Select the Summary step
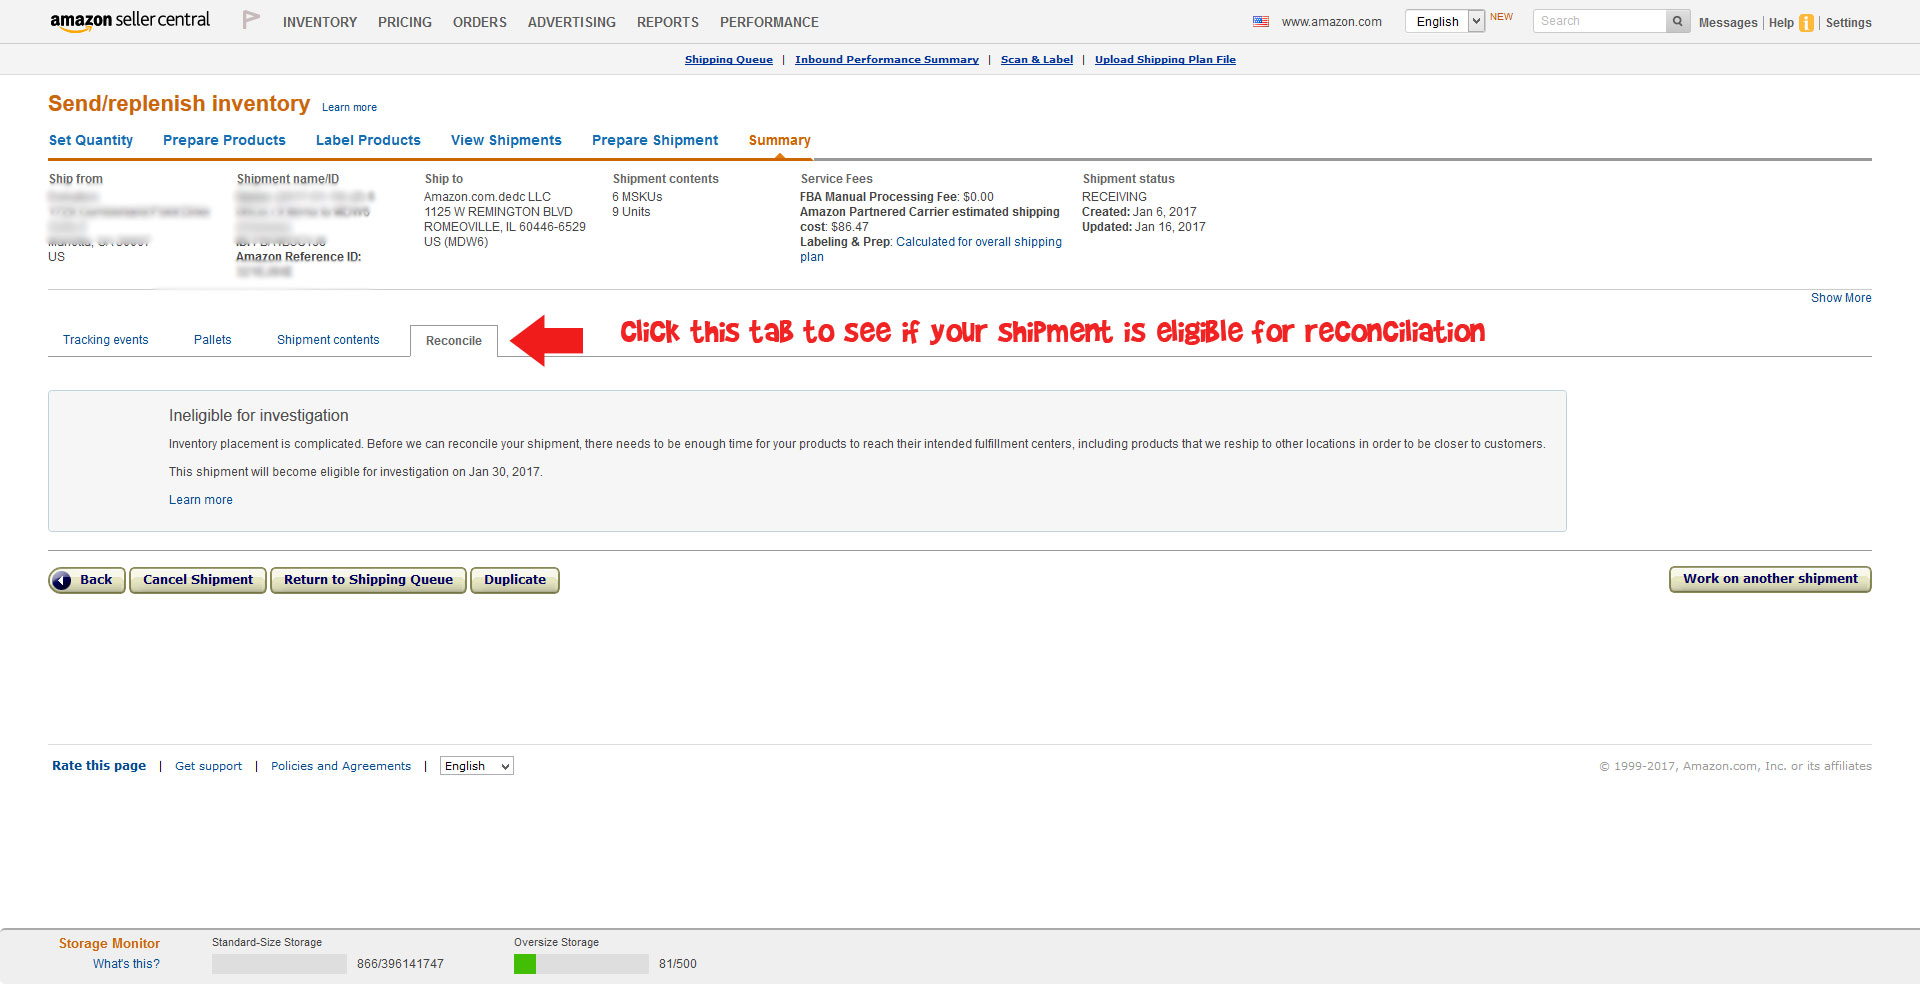Image resolution: width=1920 pixels, height=984 pixels. (780, 140)
